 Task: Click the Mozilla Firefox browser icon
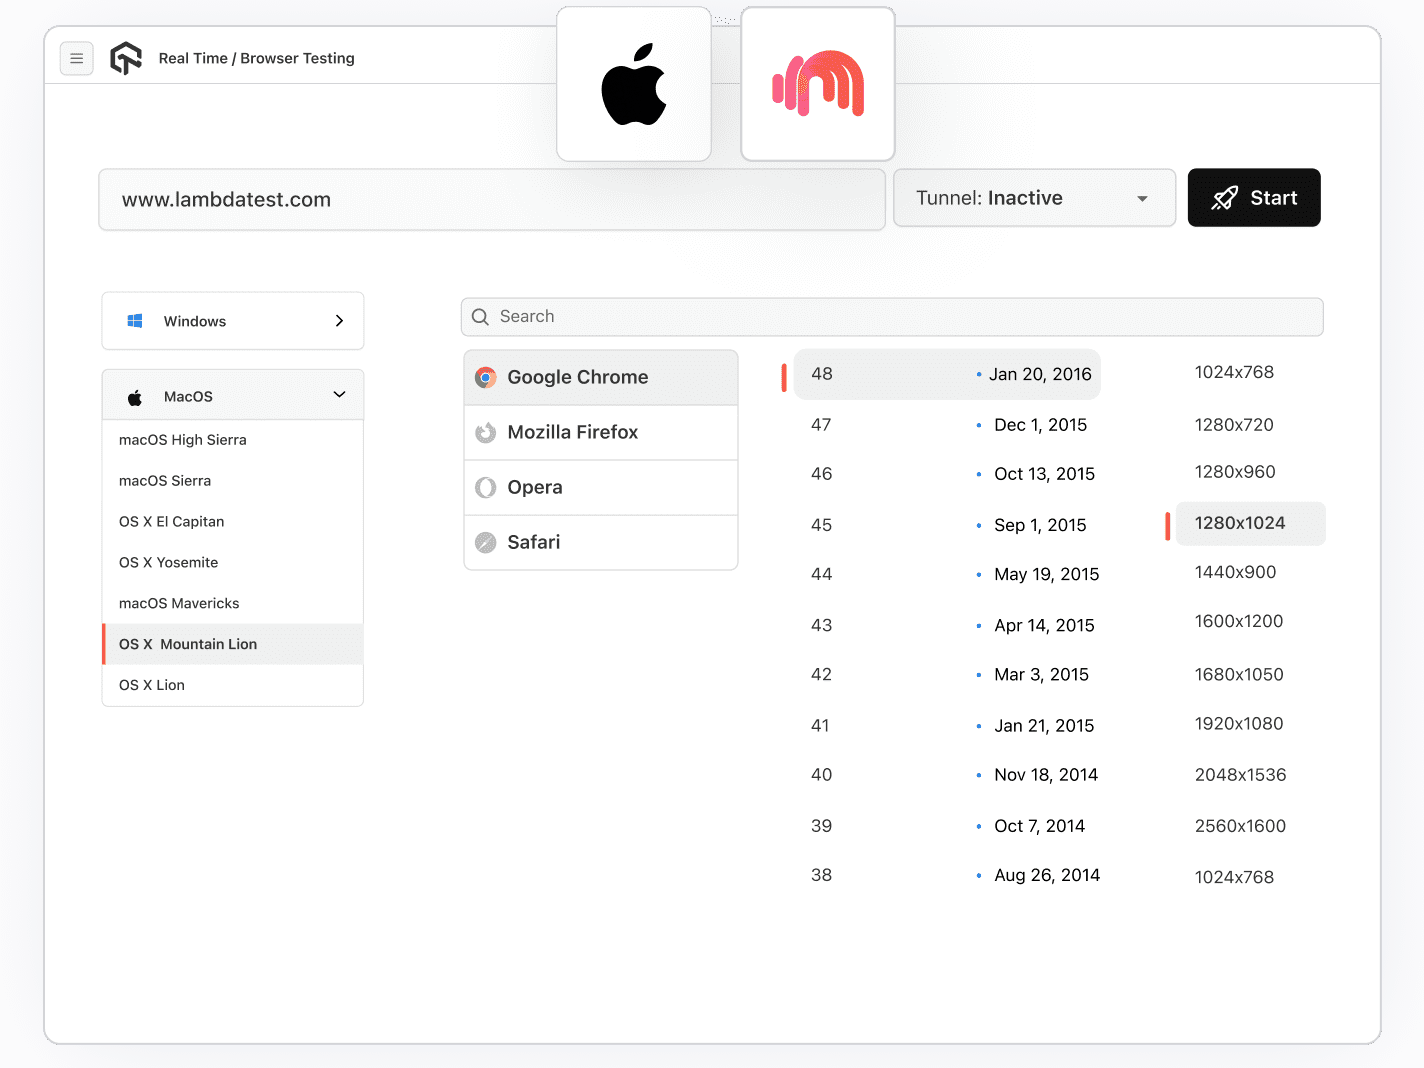click(x=486, y=432)
